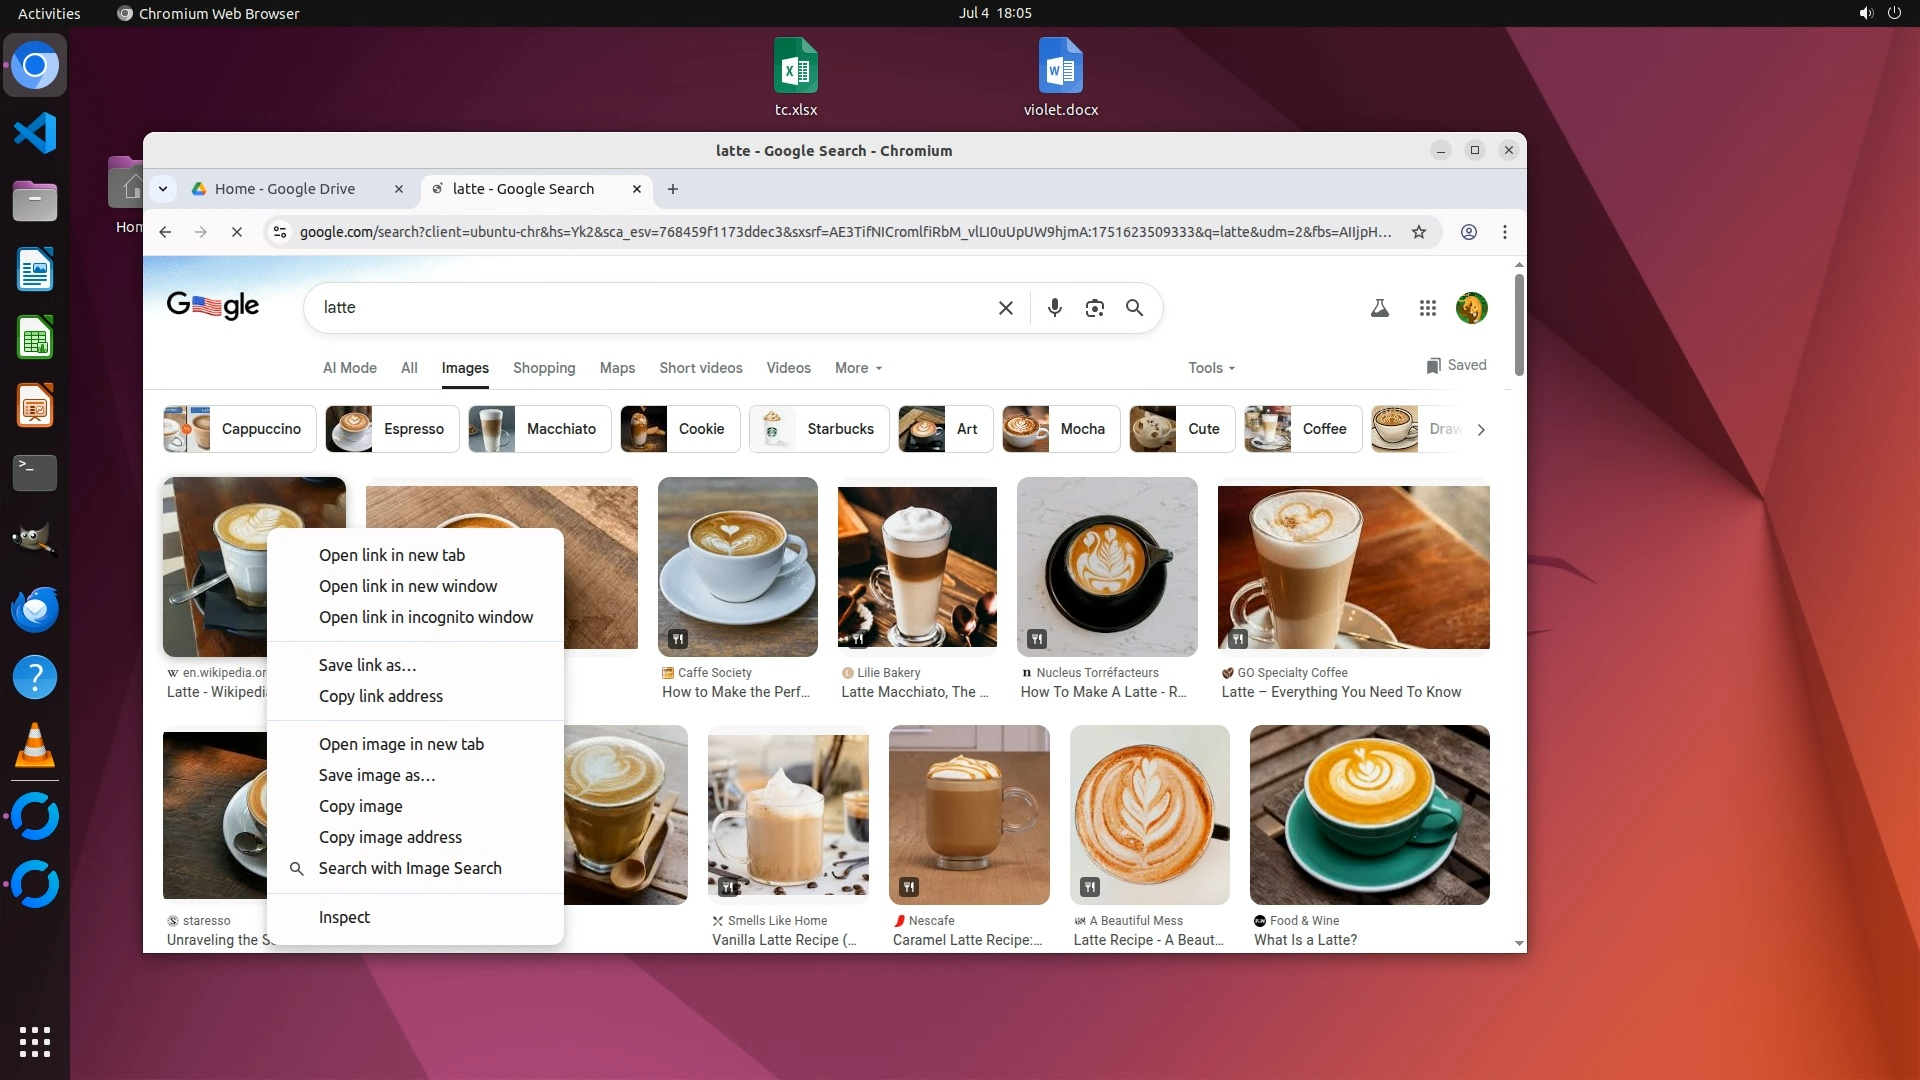Launch Visual Studio Code from dock
The image size is (1920, 1080).
35,133
